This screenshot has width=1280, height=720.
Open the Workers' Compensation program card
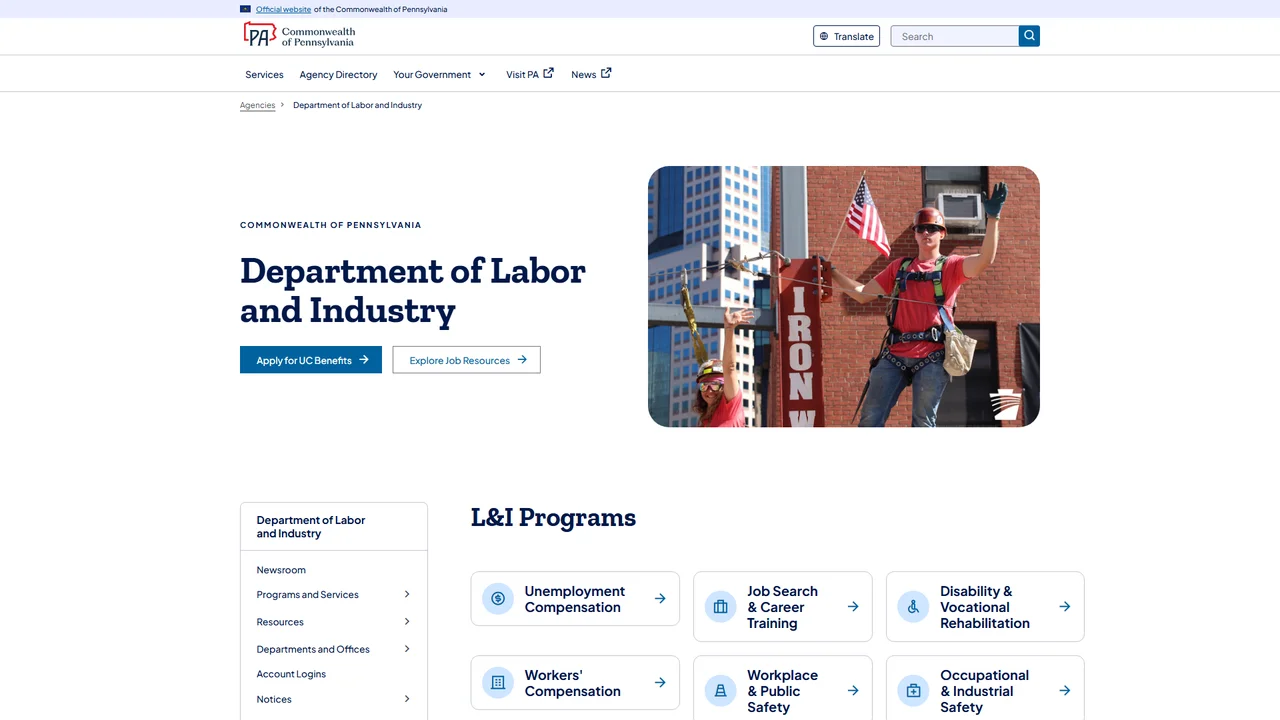575,683
